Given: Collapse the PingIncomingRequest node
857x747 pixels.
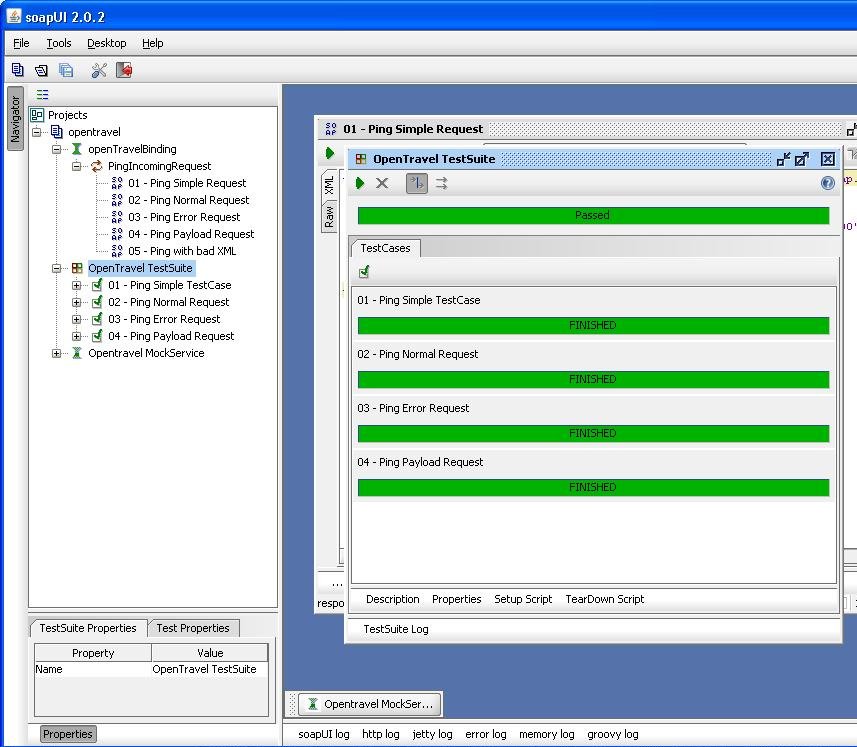Looking at the screenshot, I should (77, 166).
